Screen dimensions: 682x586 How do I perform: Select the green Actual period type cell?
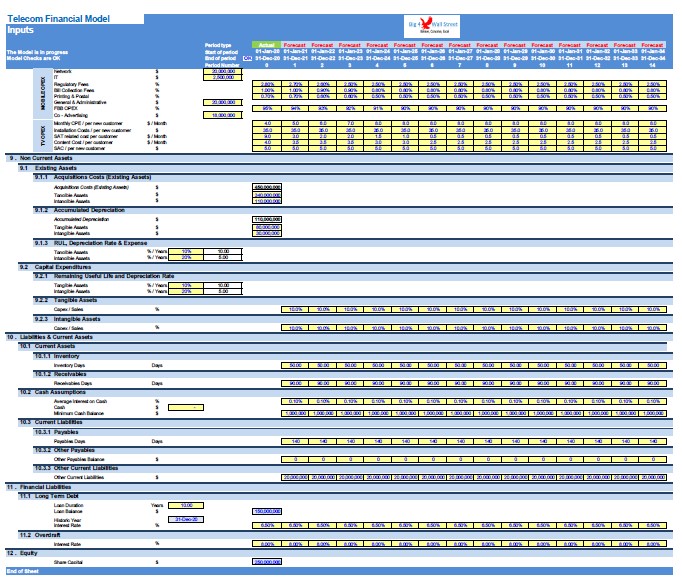coord(267,45)
